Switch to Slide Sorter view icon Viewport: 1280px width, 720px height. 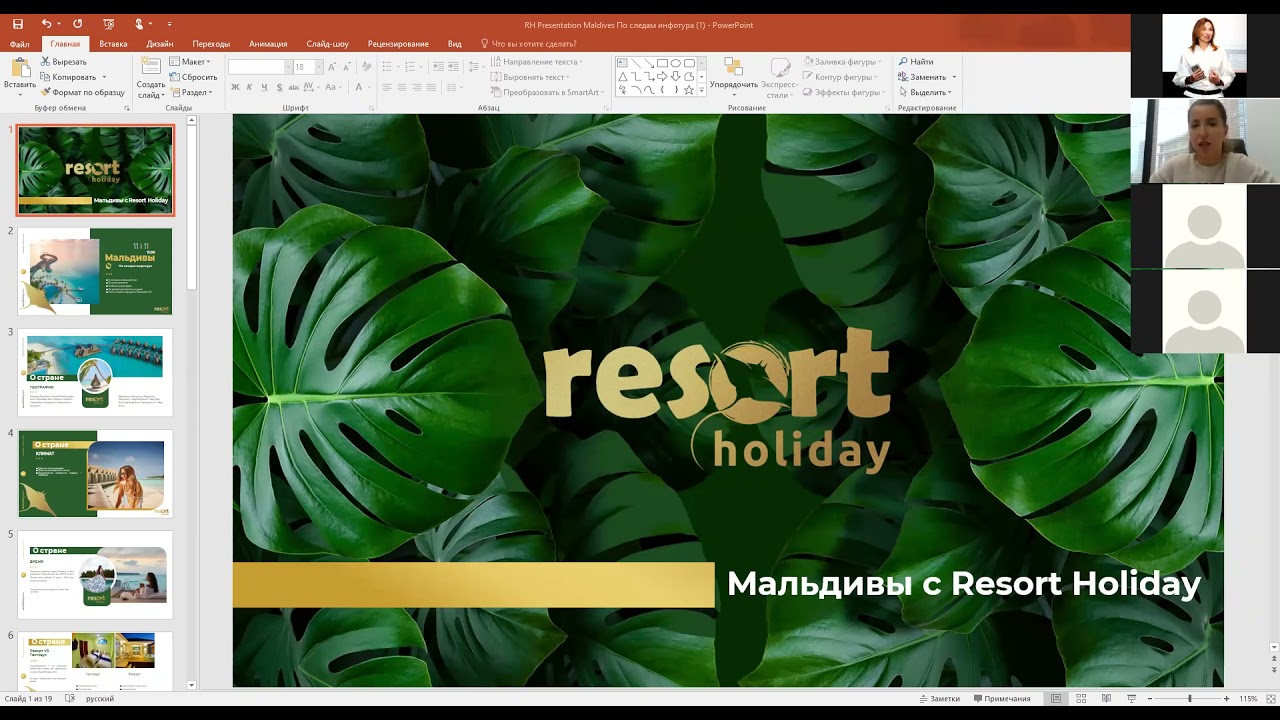1081,699
